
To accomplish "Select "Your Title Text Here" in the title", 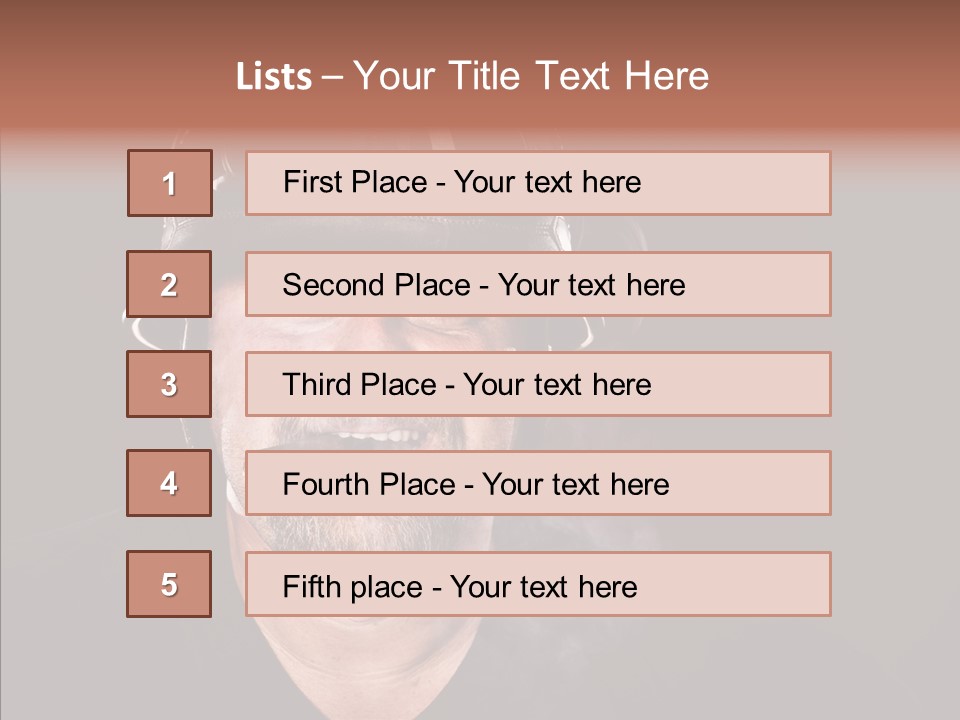I will (531, 76).
